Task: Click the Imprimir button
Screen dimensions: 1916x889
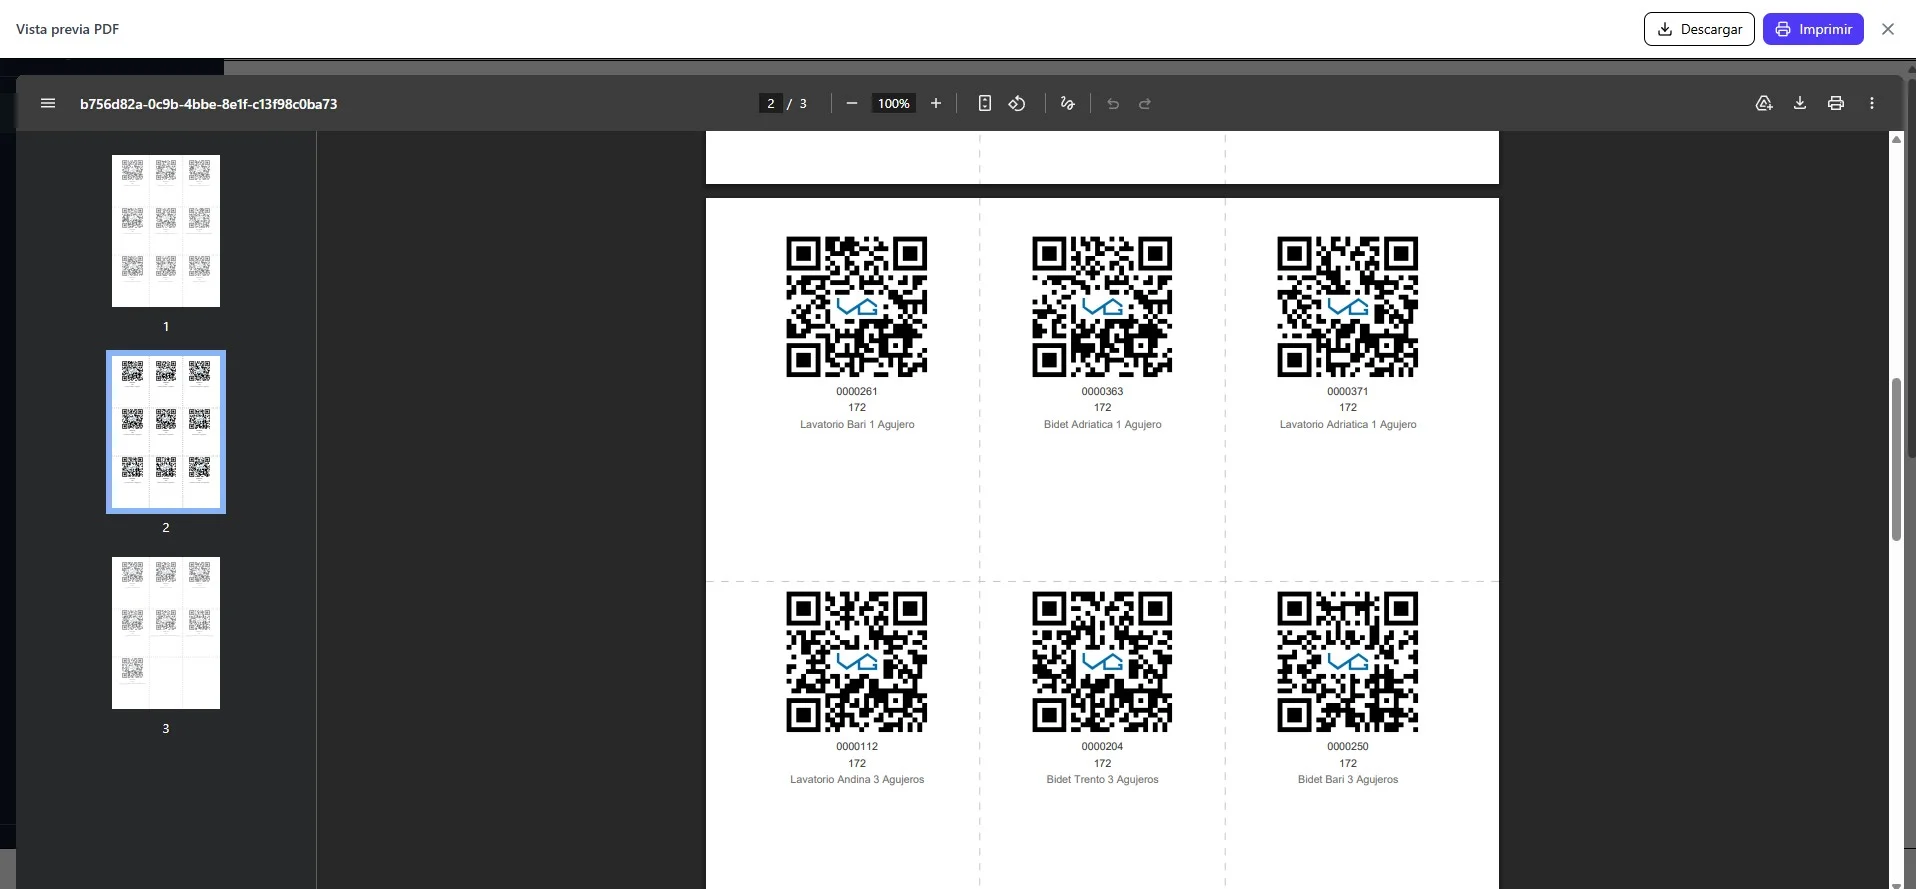Action: coord(1813,29)
